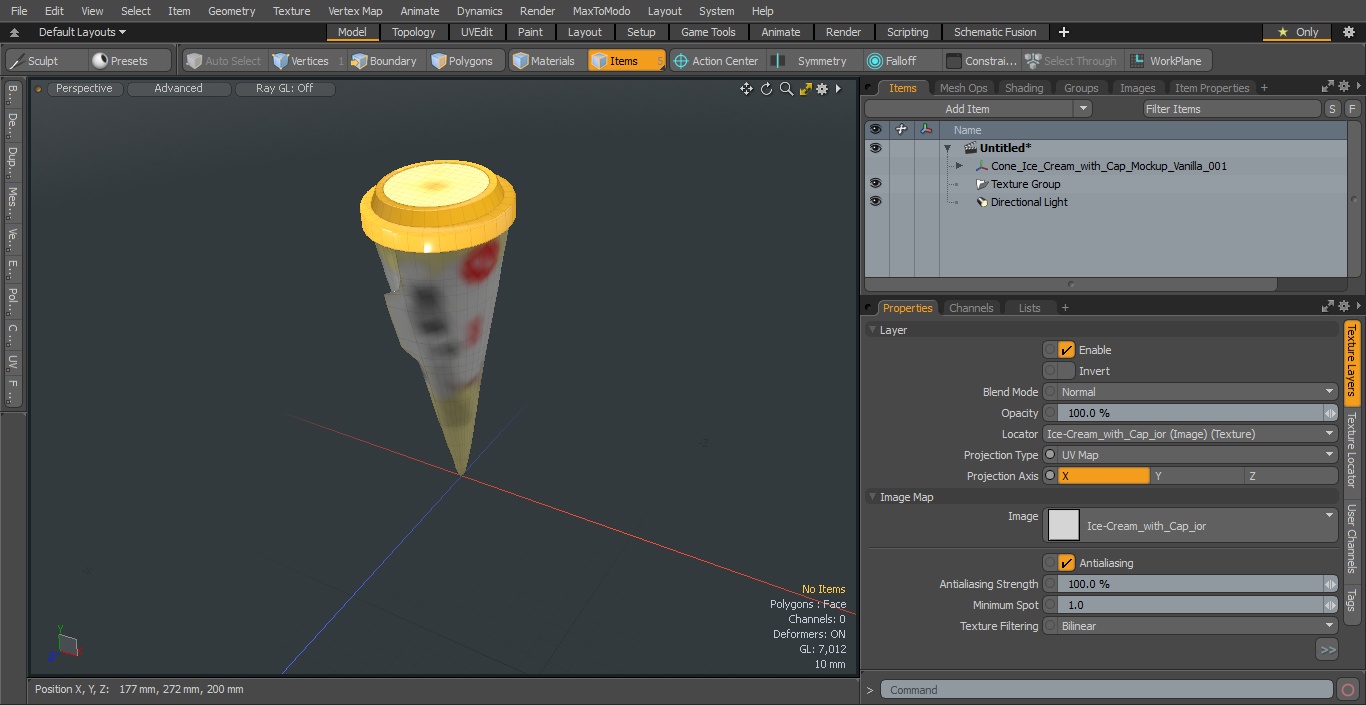Open the Texture Filtering dropdown

click(1190, 626)
